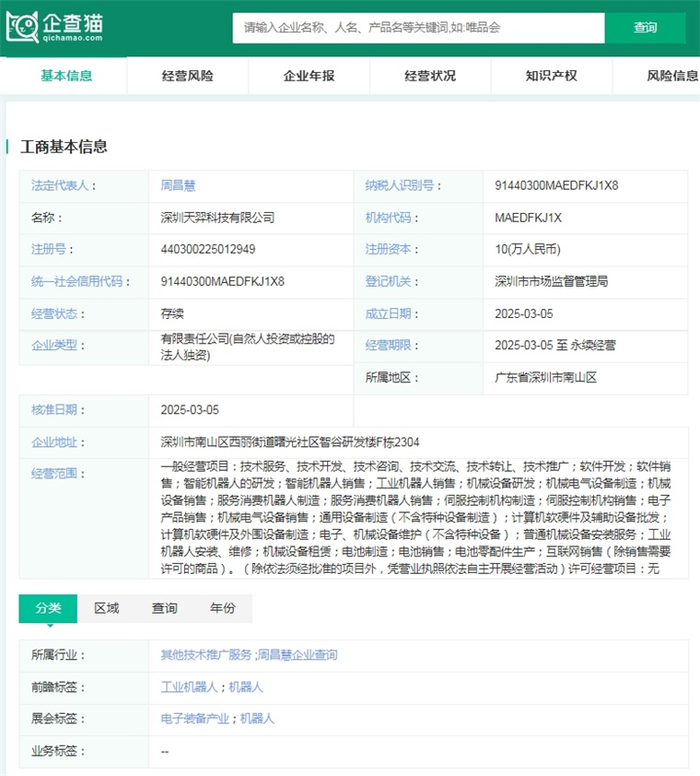Click 机器人 link in 展会标签 row

257,719
